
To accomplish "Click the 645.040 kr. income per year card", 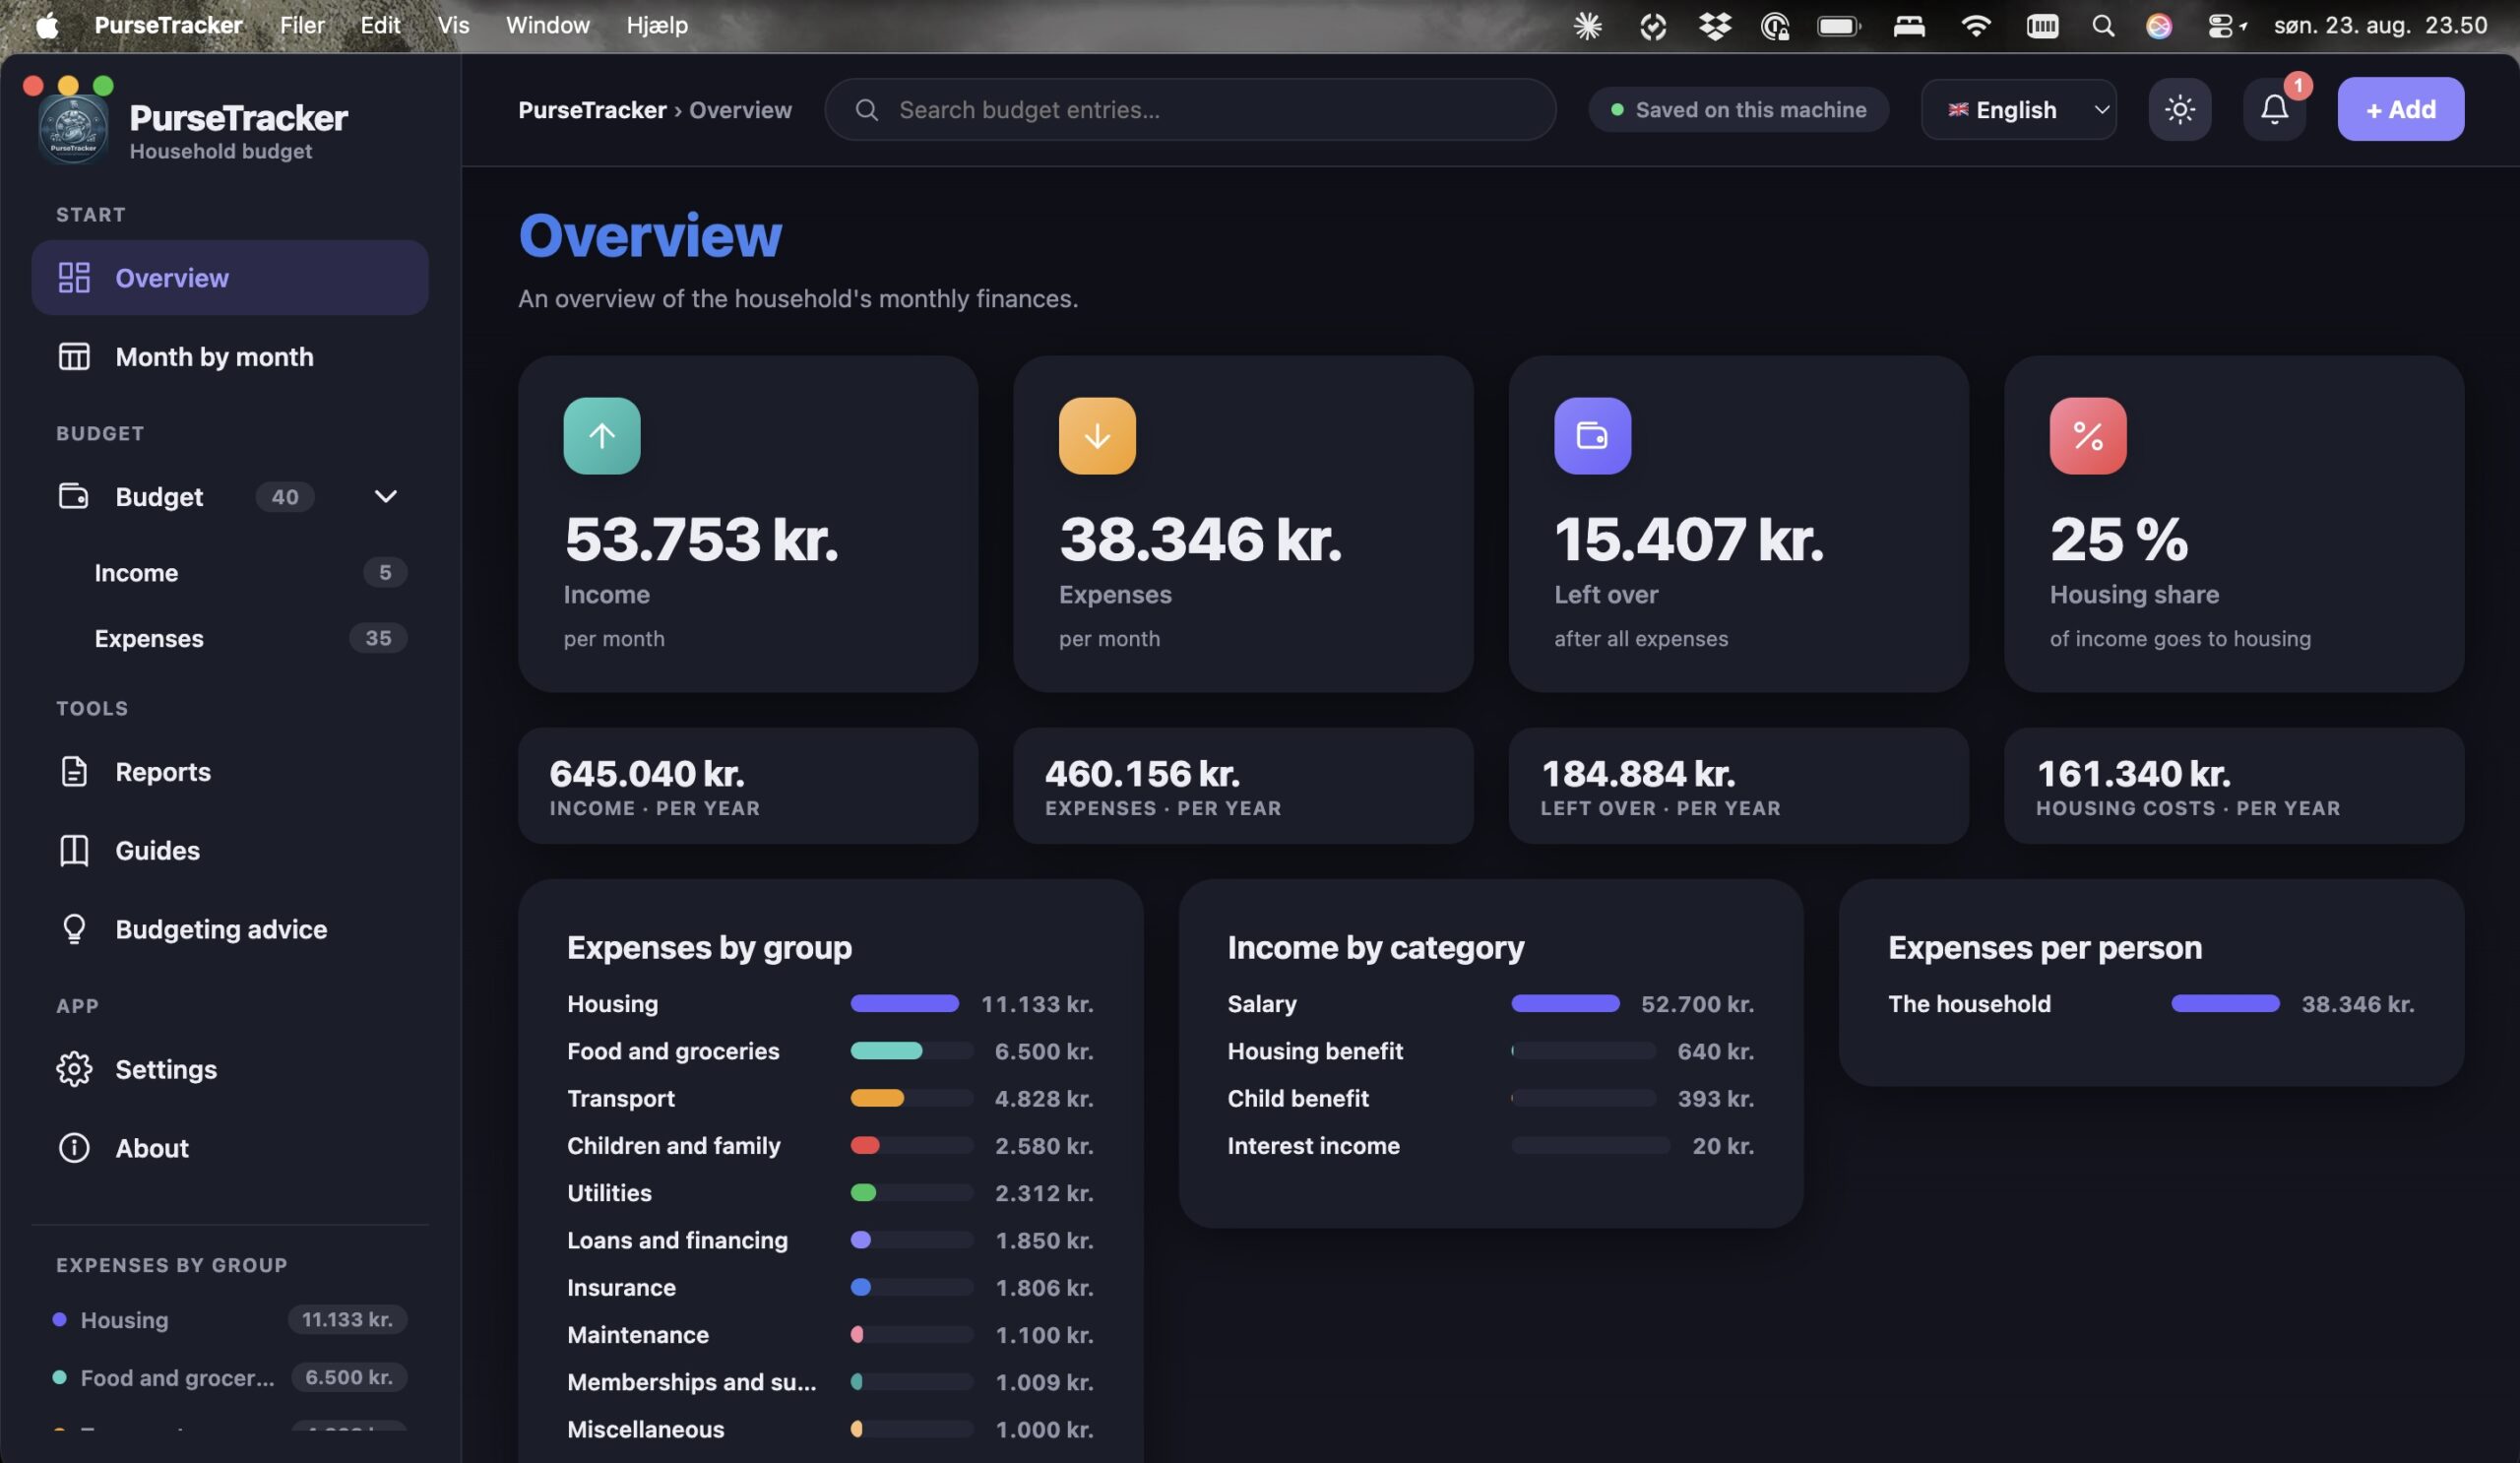I will tap(748, 785).
